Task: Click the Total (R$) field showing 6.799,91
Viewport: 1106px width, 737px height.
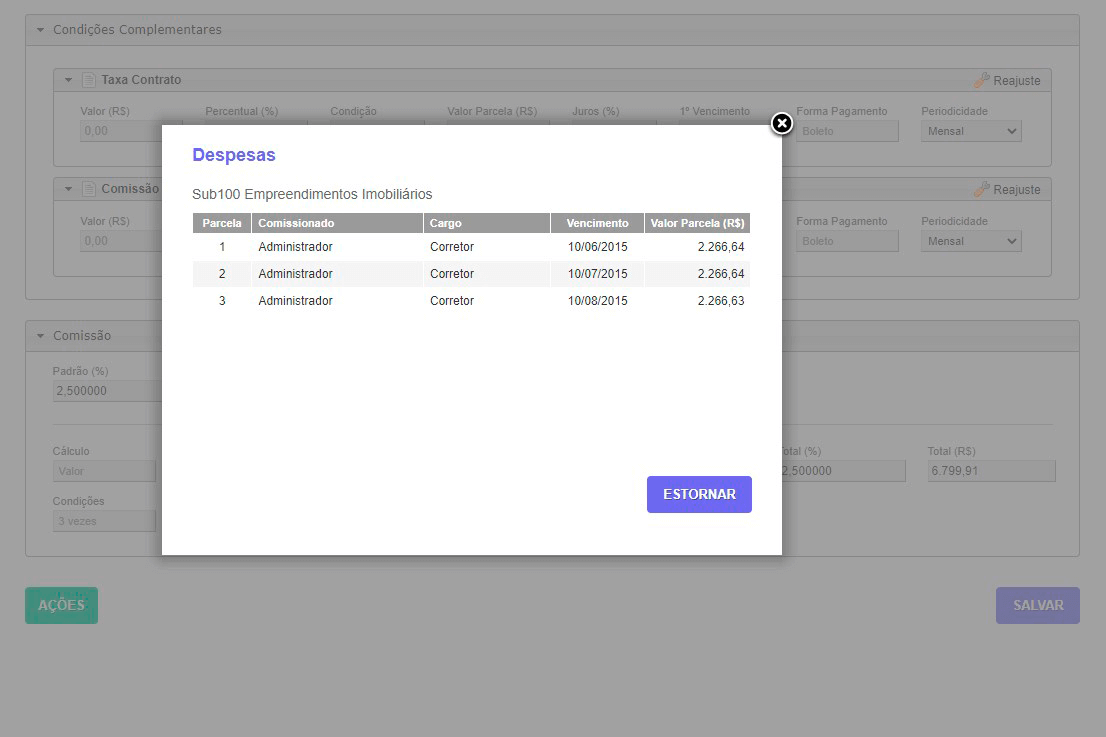Action: click(991, 471)
